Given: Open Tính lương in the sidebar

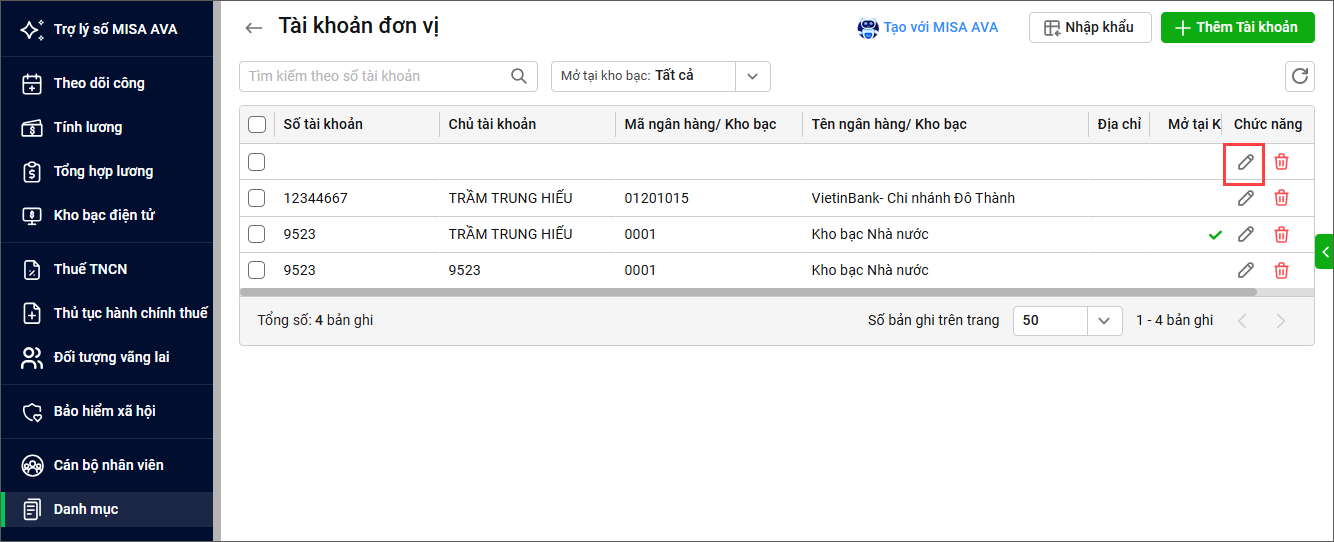Looking at the screenshot, I should 88,127.
